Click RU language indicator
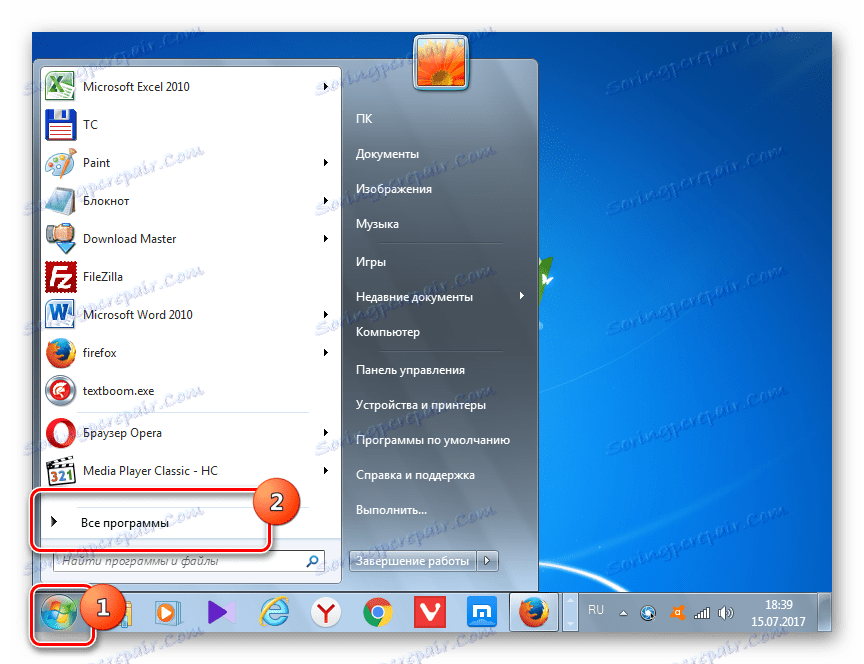Image resolution: width=864 pixels, height=664 pixels. [x=596, y=610]
